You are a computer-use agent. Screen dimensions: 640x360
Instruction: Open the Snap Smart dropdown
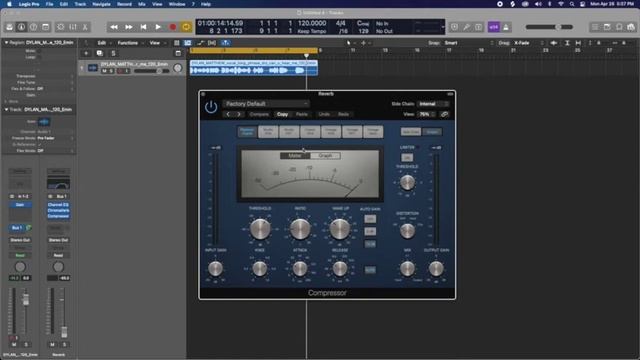point(469,43)
